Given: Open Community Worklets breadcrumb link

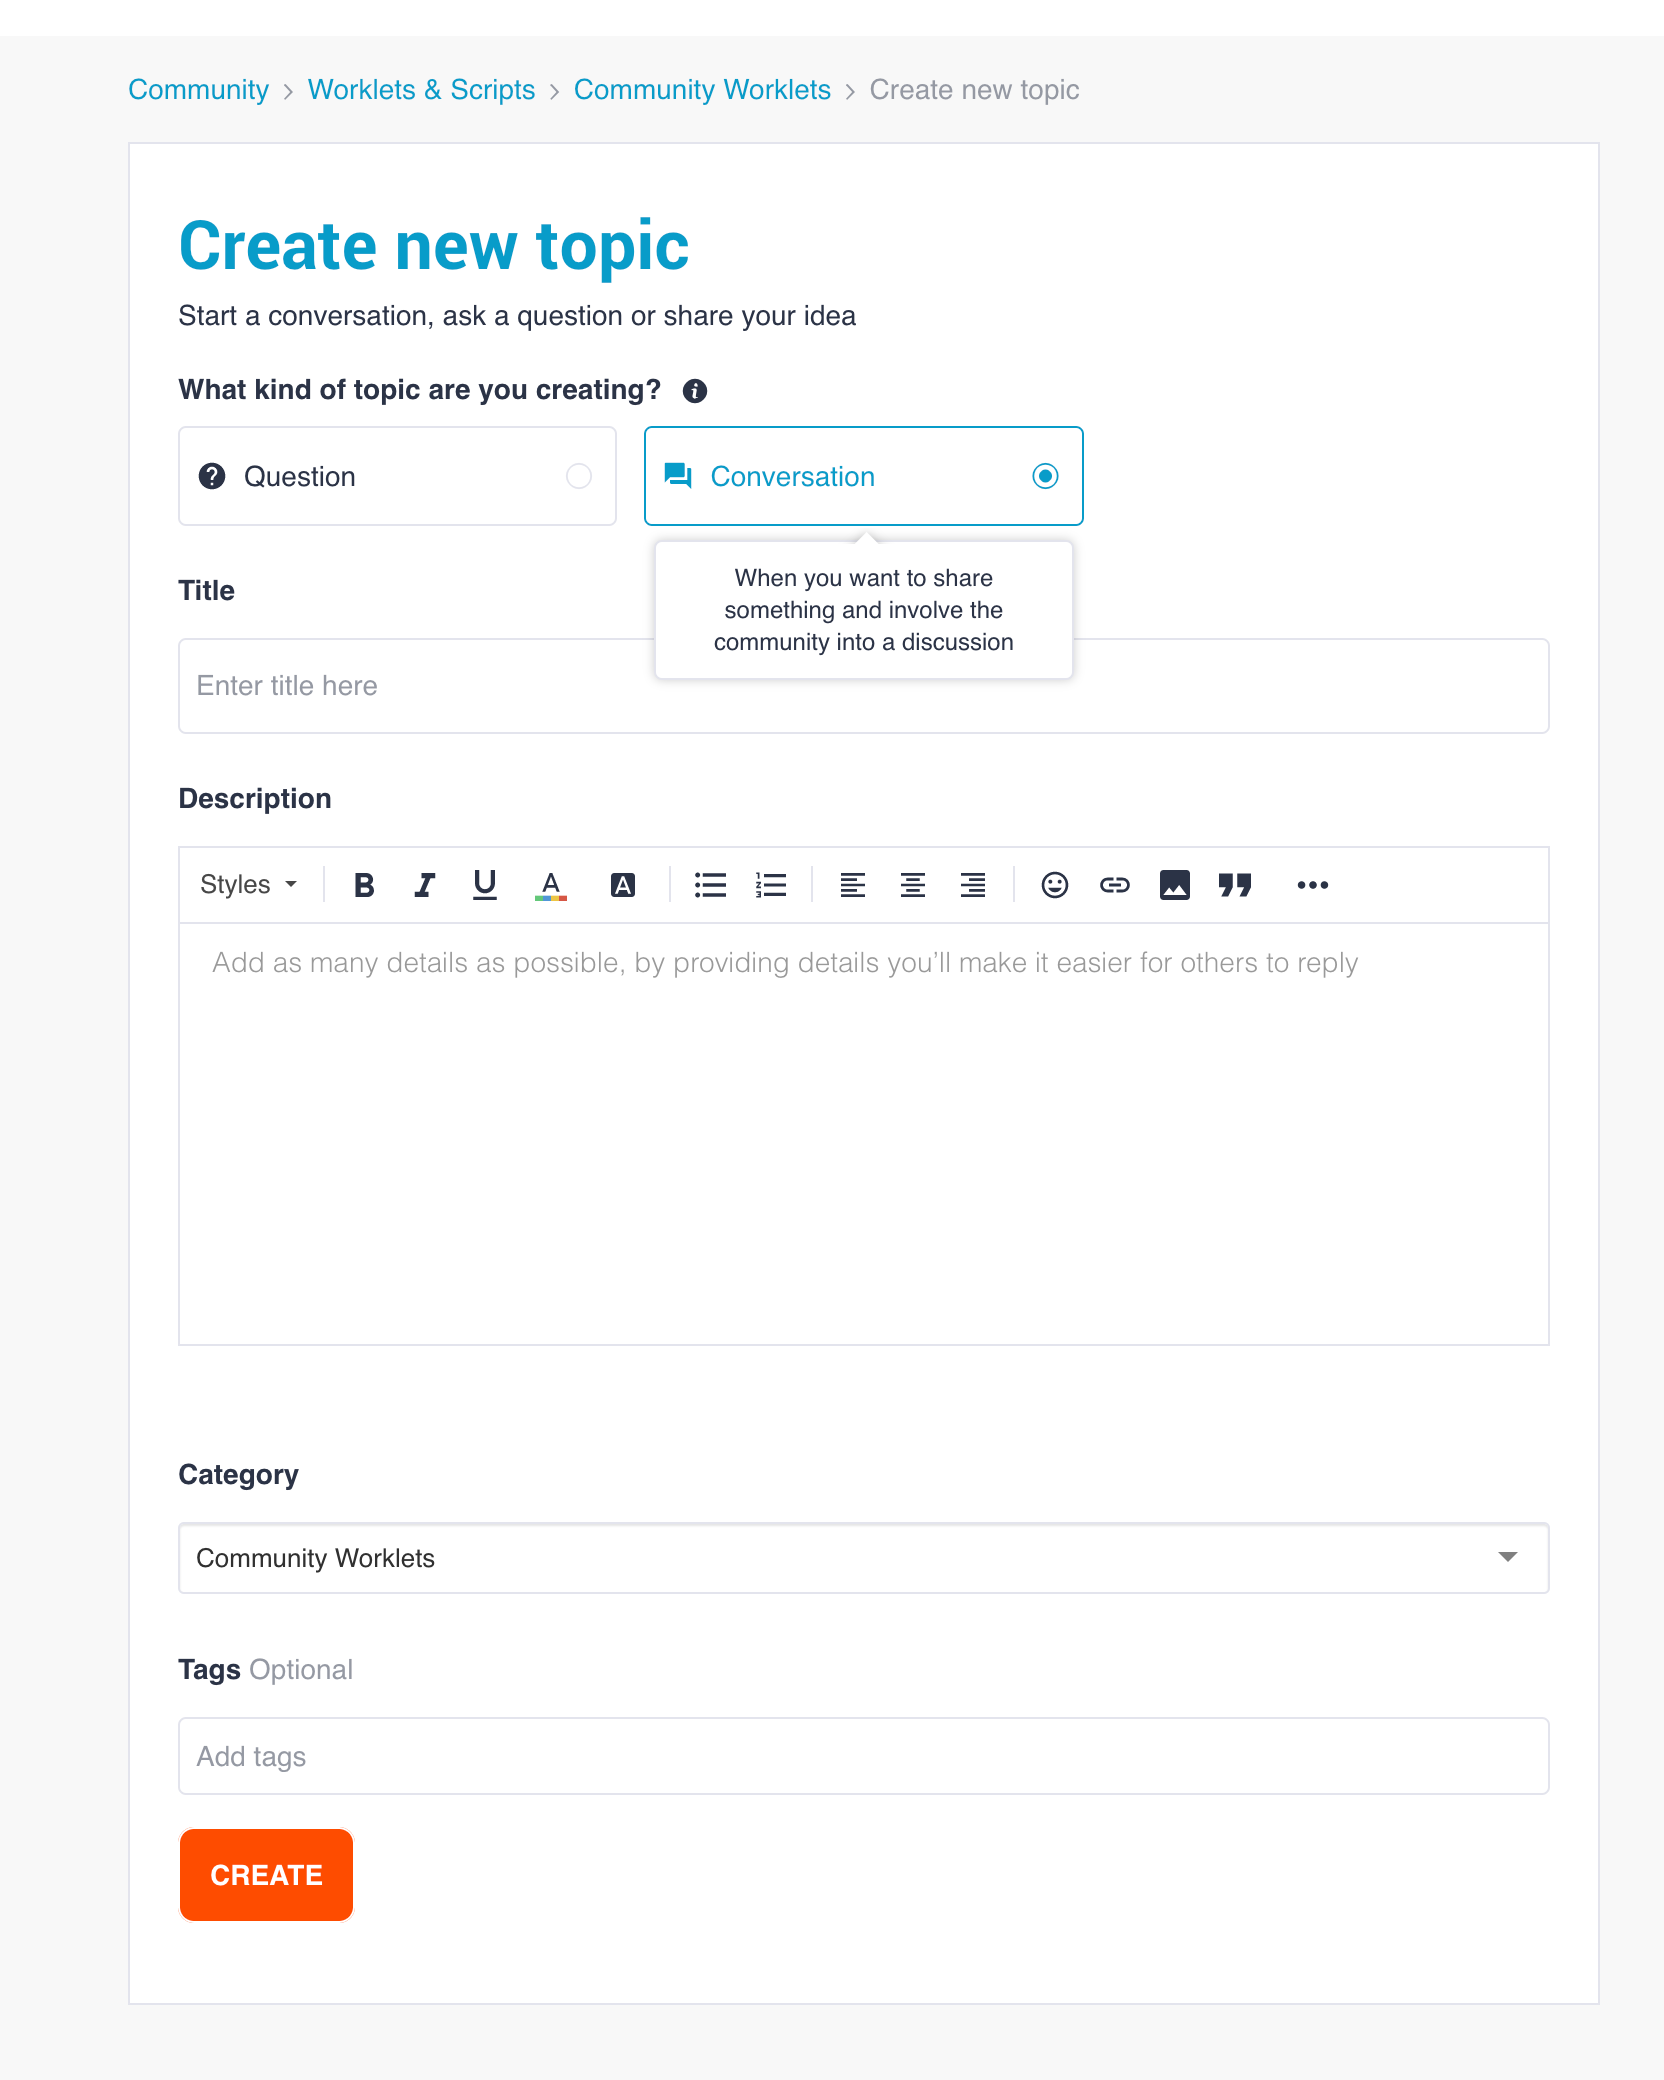Looking at the screenshot, I should (x=702, y=90).
